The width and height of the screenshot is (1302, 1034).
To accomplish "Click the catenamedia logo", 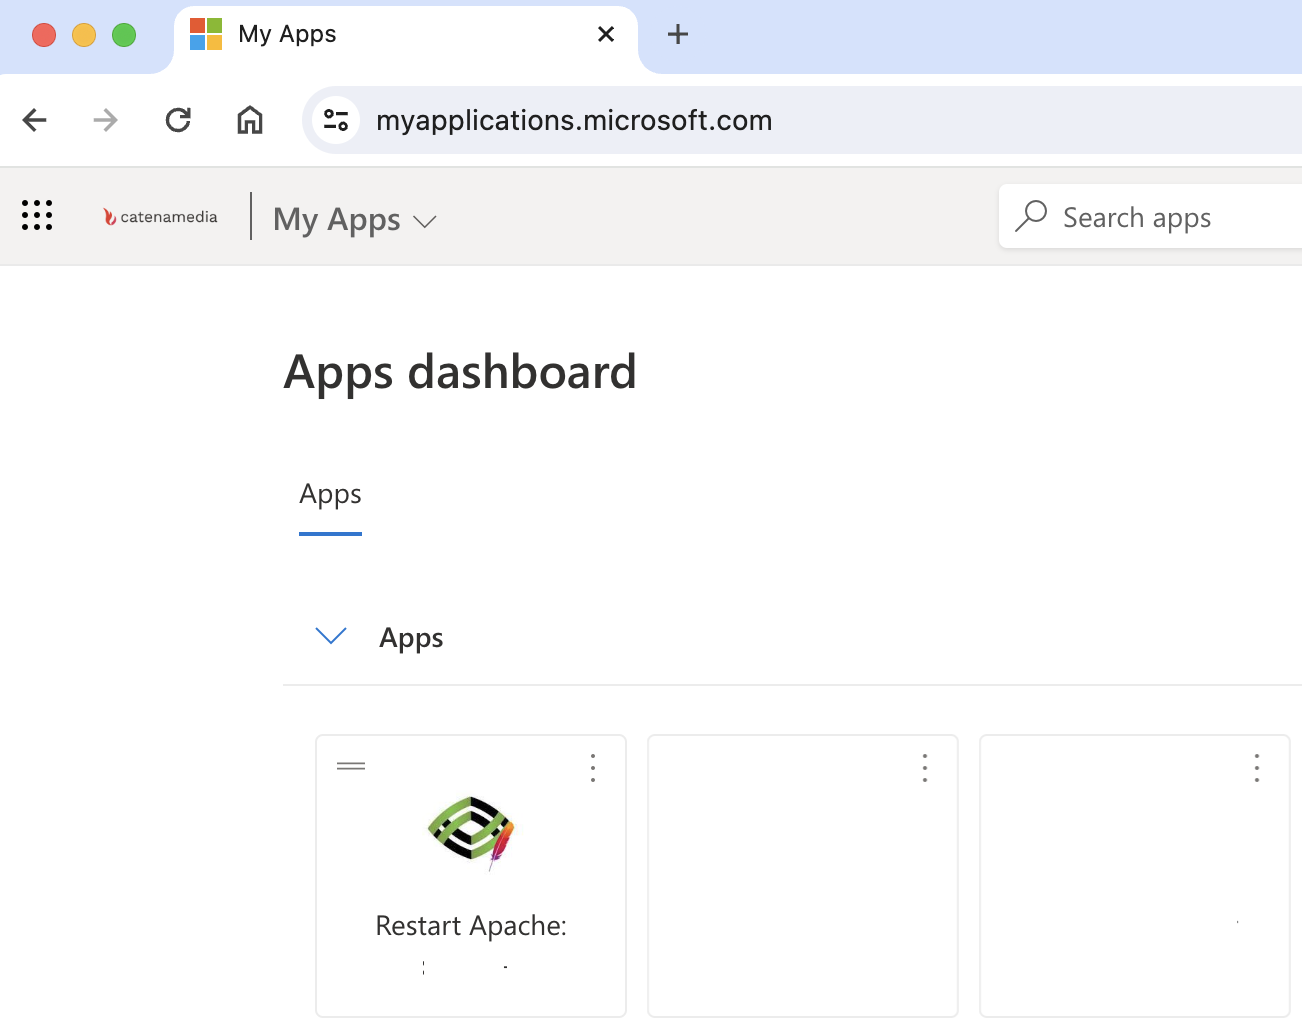I will (x=160, y=216).
